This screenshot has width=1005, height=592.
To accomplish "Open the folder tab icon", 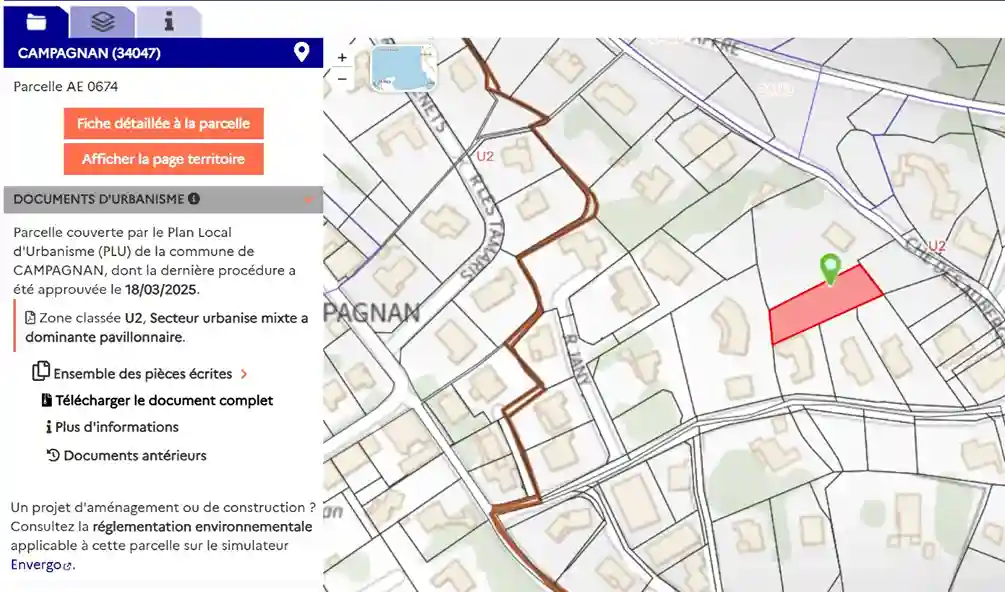I will click(36, 22).
